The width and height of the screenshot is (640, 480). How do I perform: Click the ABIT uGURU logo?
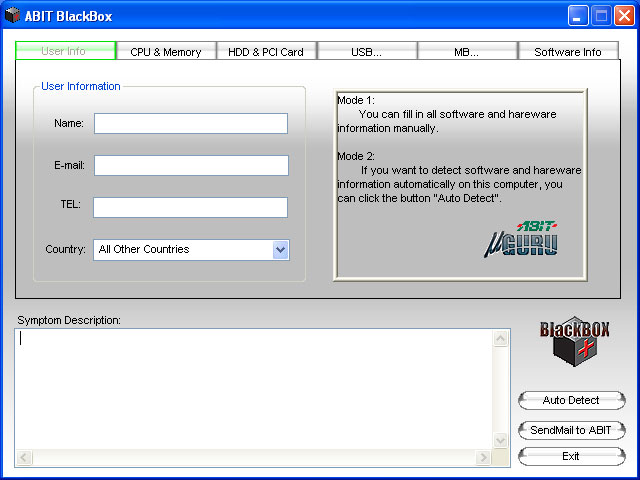(521, 239)
